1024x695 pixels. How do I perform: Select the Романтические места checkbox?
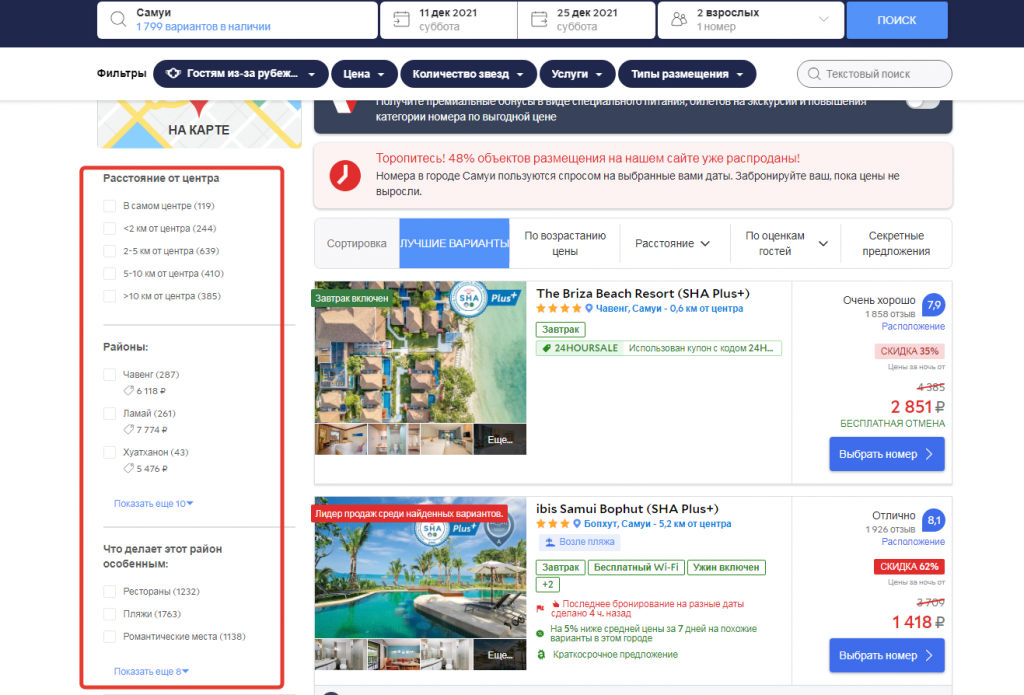coord(110,637)
